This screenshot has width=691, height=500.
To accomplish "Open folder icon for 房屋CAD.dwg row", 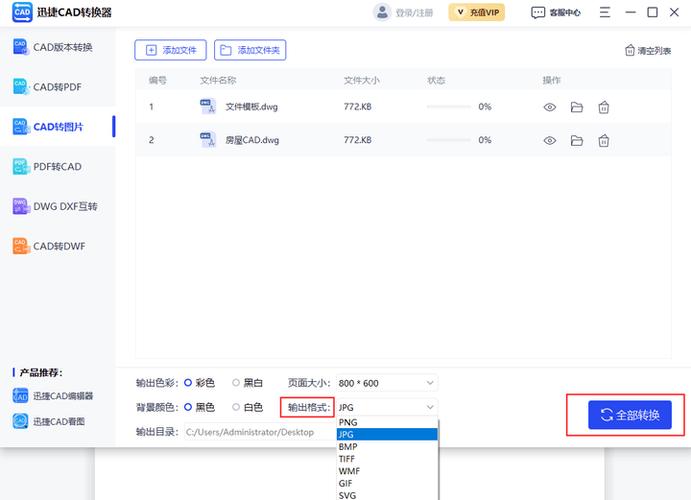I will pos(576,141).
